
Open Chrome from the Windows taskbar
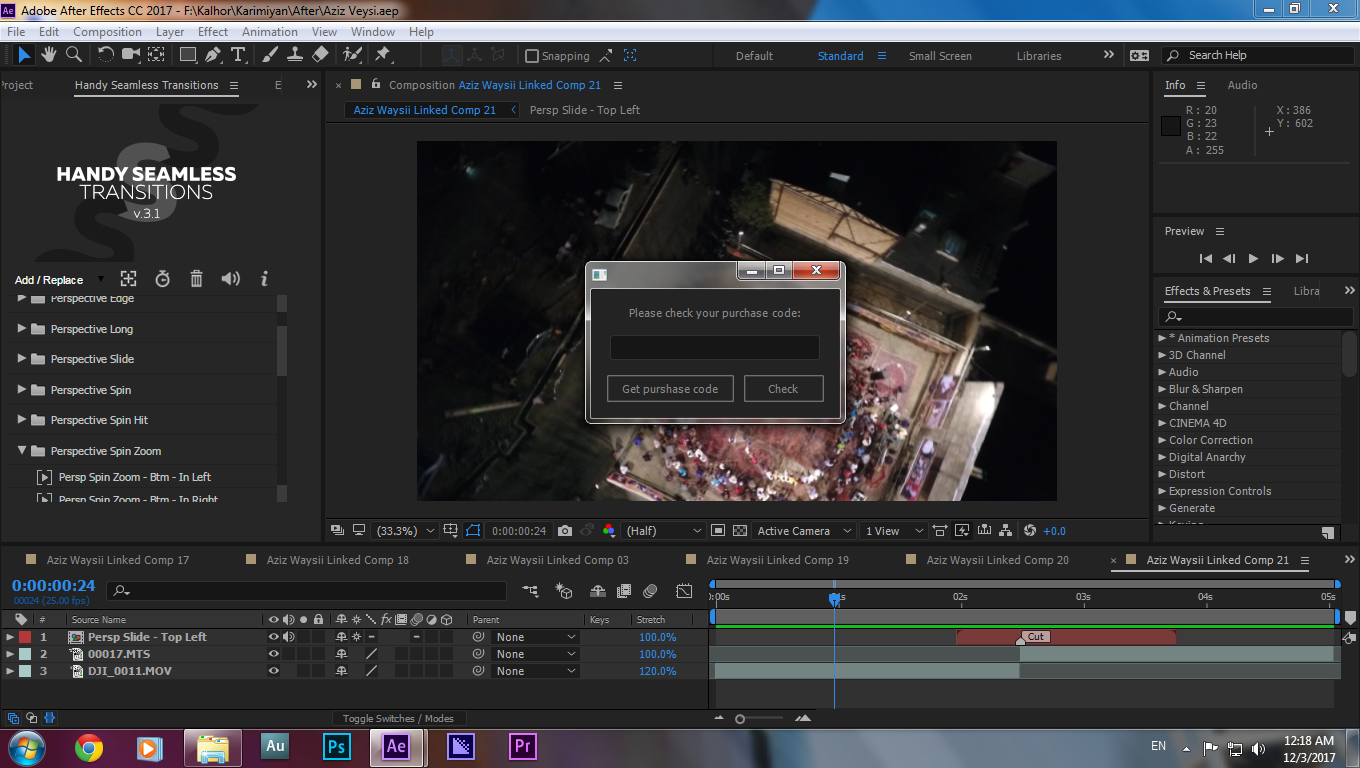pos(88,747)
